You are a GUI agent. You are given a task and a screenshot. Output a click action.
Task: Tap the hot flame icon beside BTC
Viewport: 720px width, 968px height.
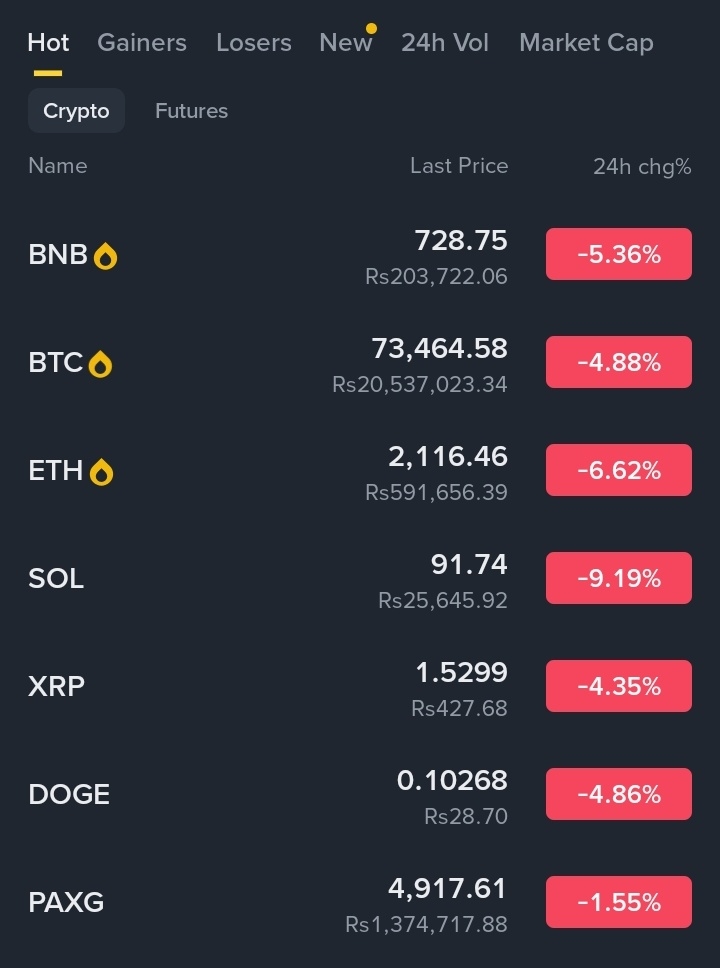click(100, 364)
